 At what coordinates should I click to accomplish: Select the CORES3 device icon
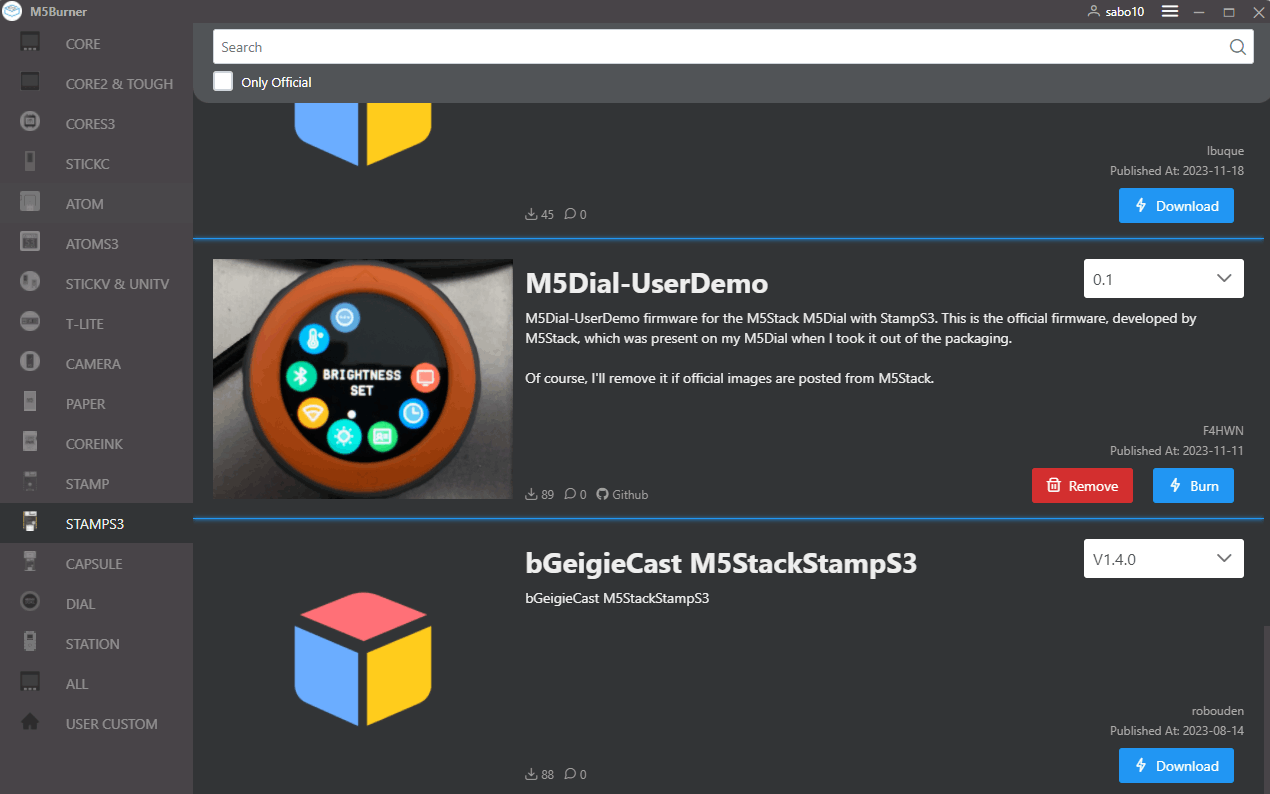pos(30,123)
